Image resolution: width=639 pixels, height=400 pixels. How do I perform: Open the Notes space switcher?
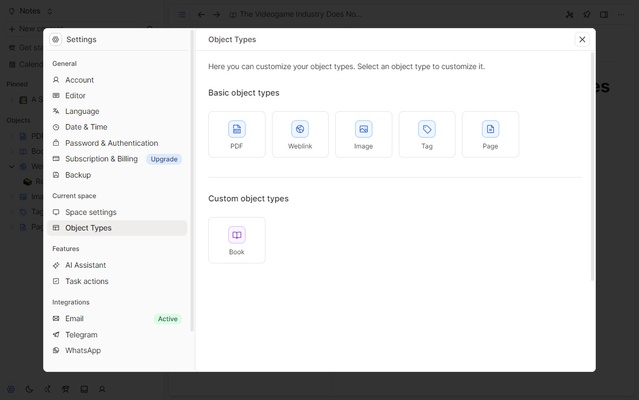coord(30,11)
